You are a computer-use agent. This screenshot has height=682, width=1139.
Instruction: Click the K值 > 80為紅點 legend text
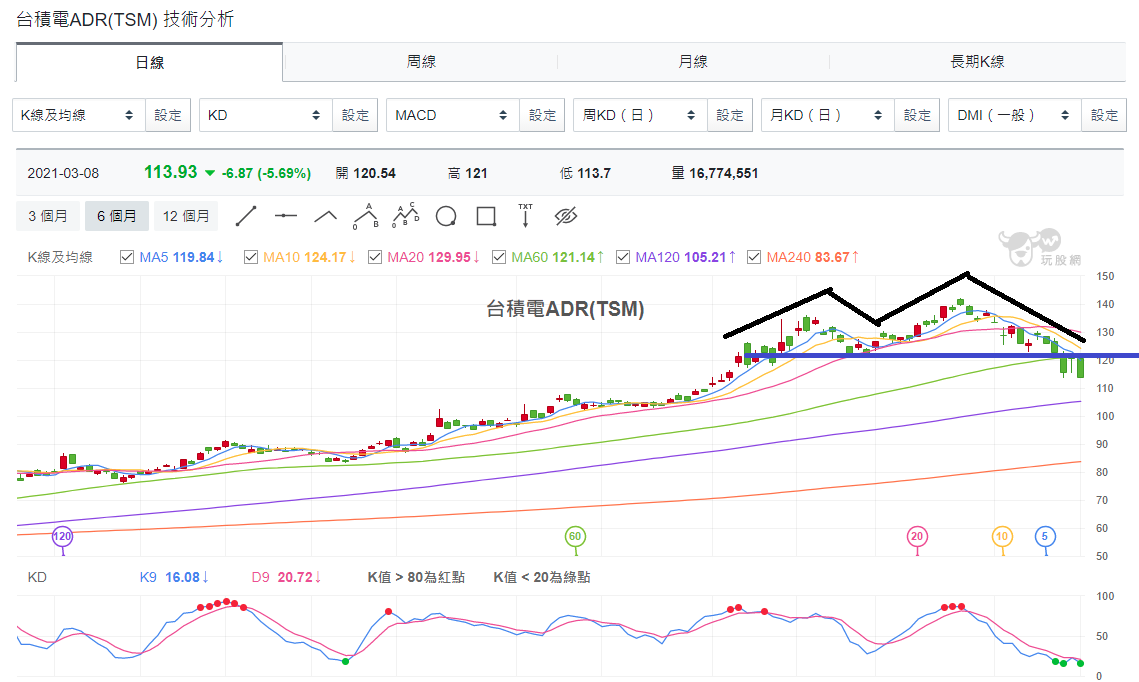click(416, 577)
